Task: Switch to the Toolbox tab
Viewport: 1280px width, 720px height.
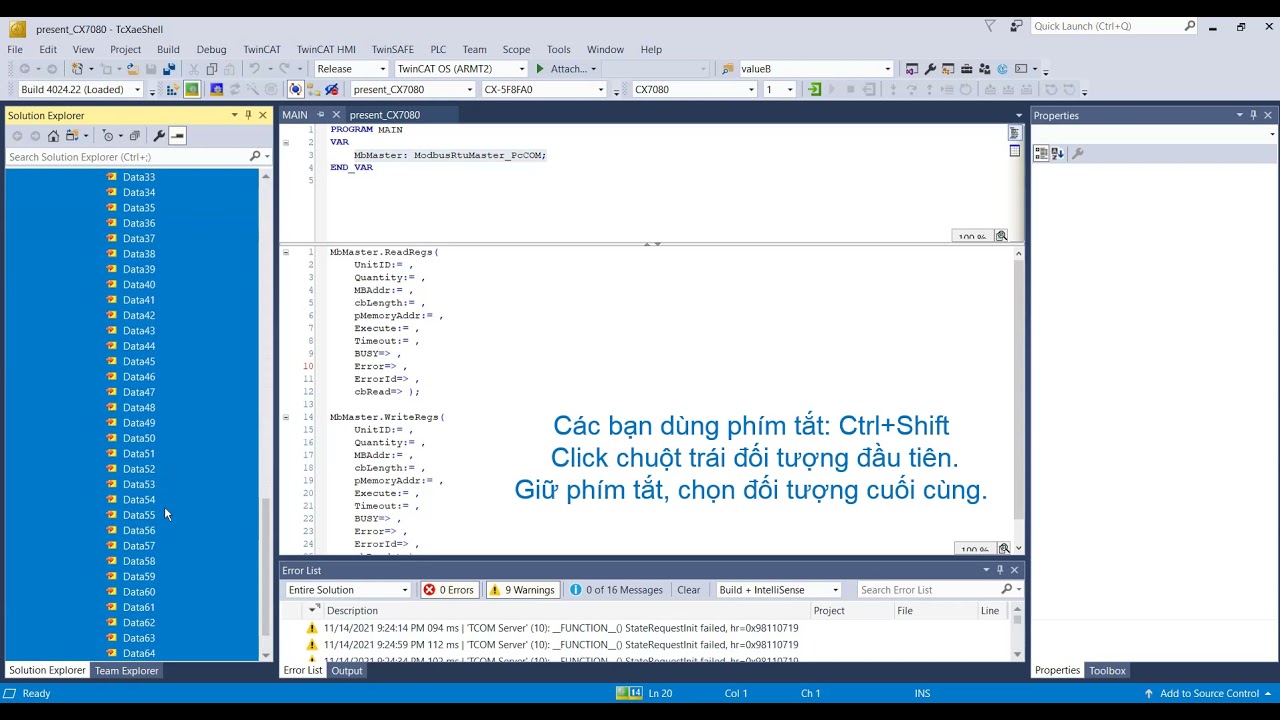Action: click(1107, 671)
